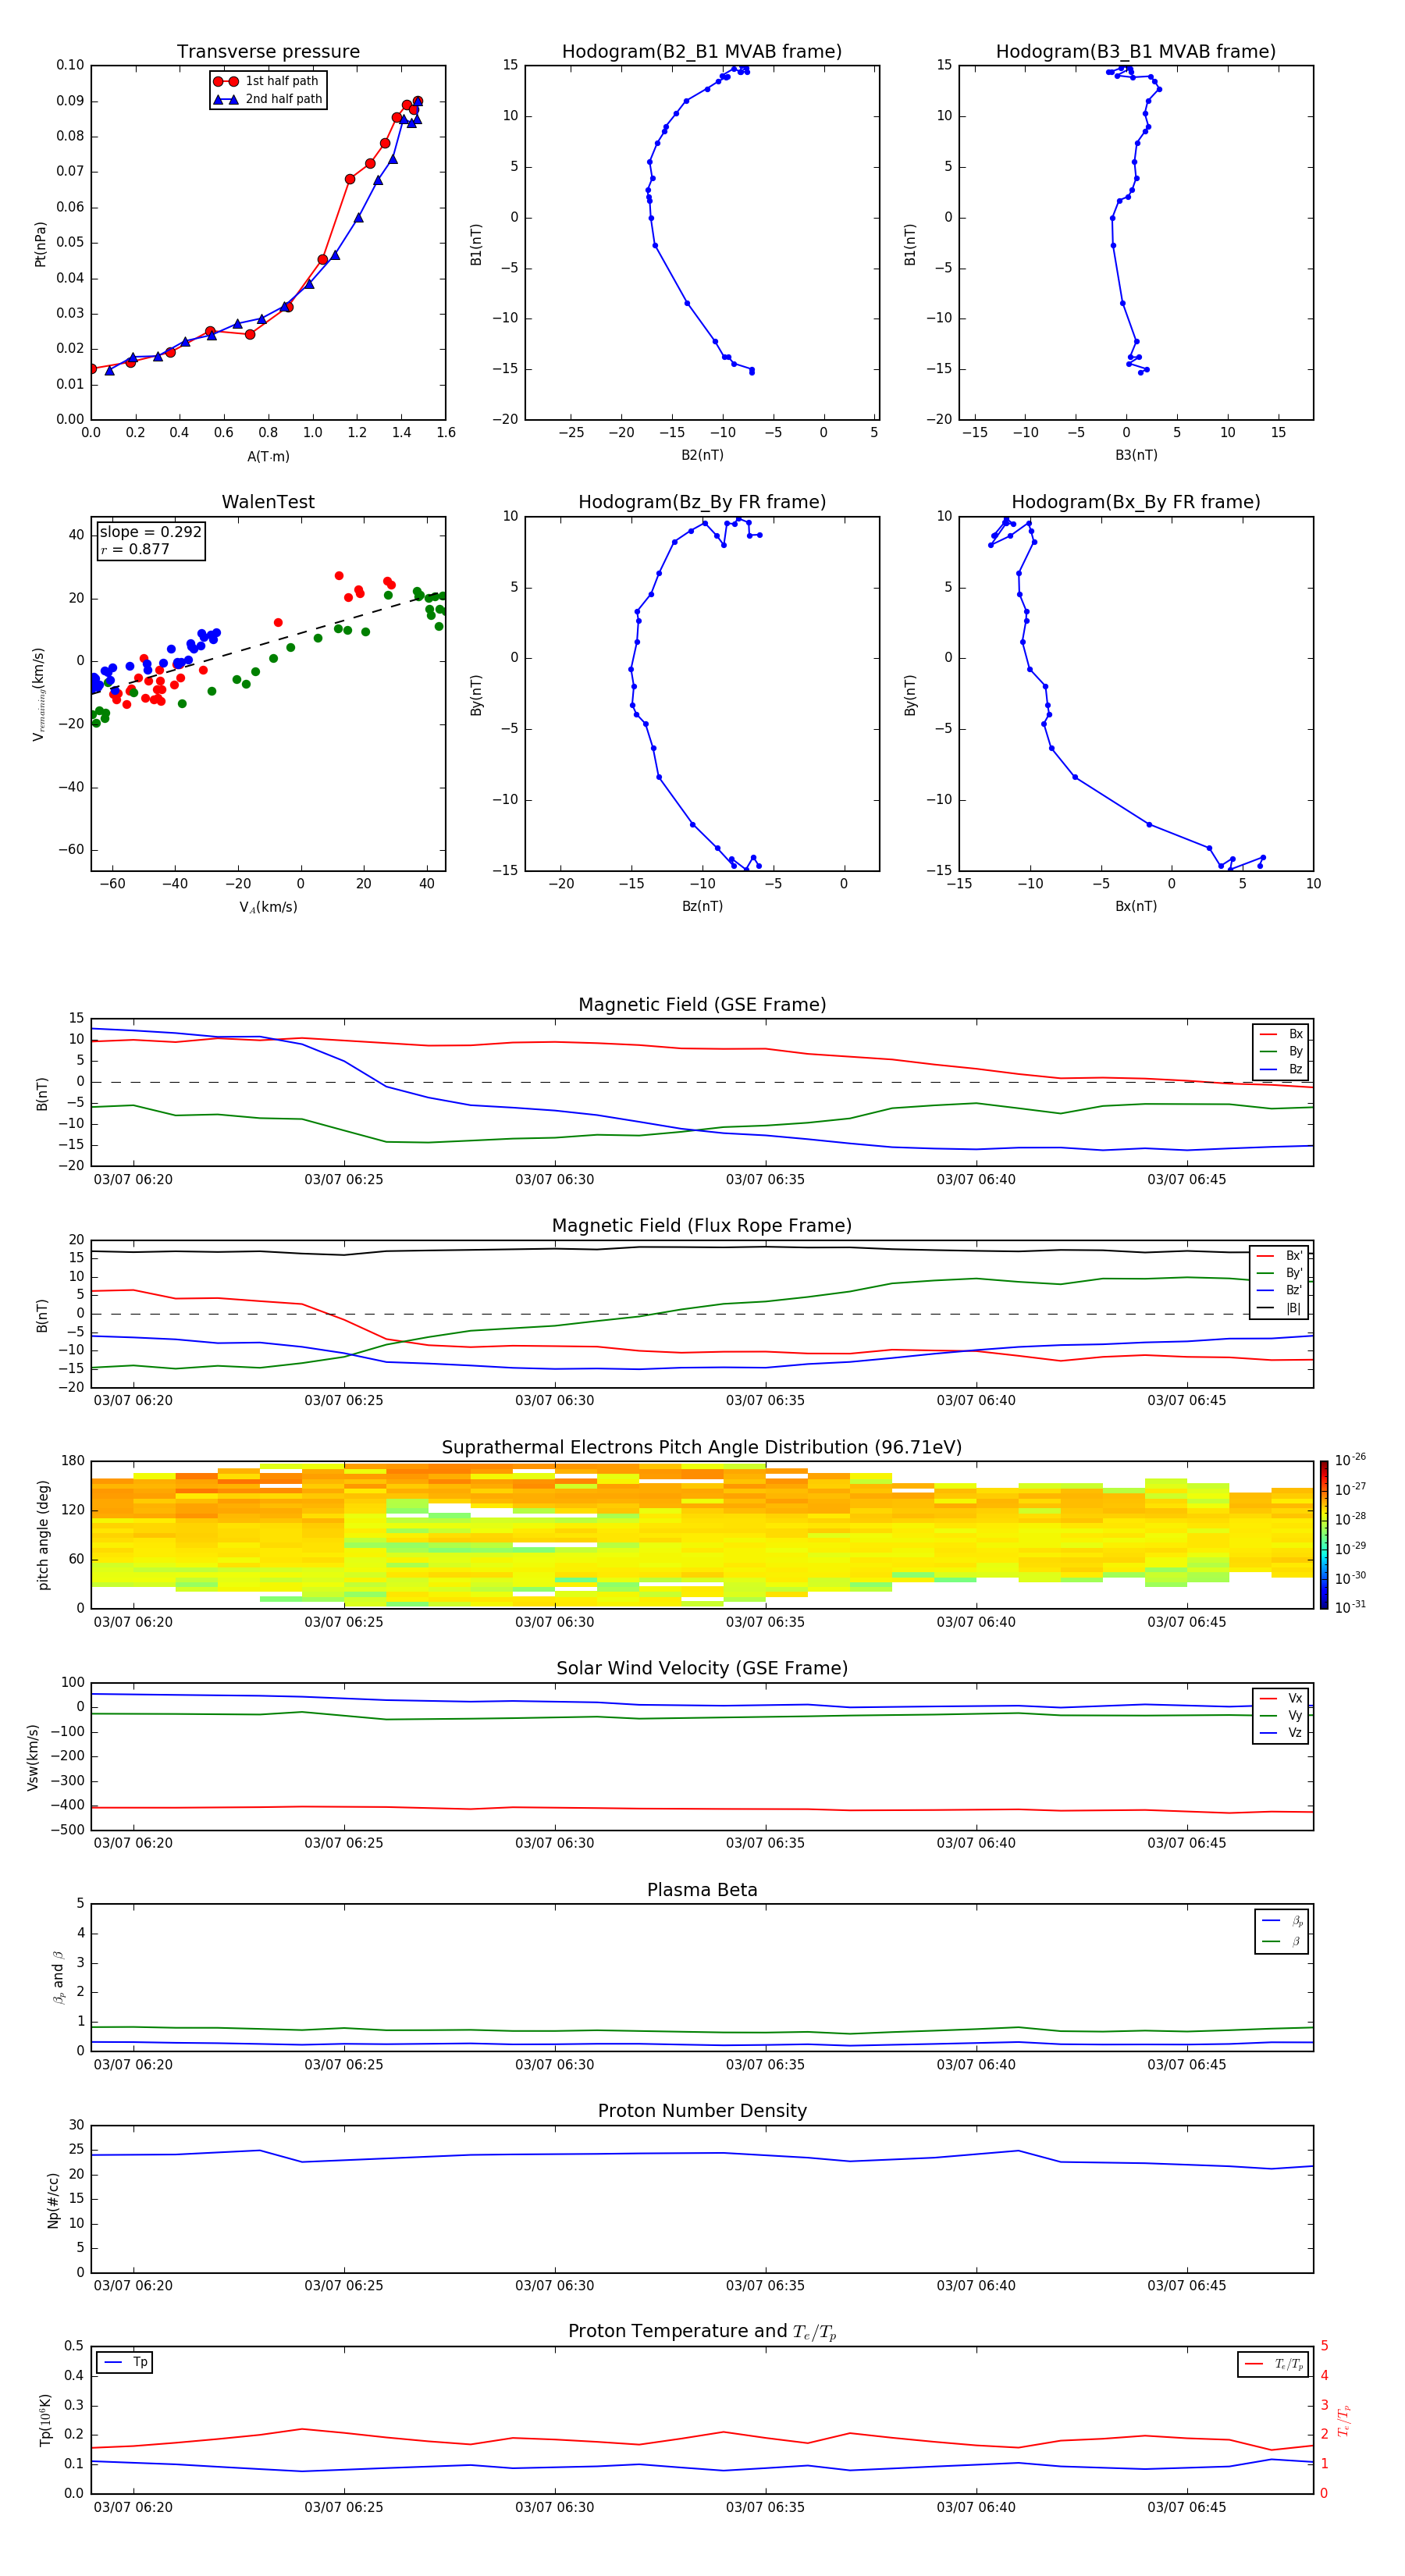The height and width of the screenshot is (2576, 1405).
Task: Click the 'Bz(nT)' x-axis label
Action: click(x=702, y=906)
